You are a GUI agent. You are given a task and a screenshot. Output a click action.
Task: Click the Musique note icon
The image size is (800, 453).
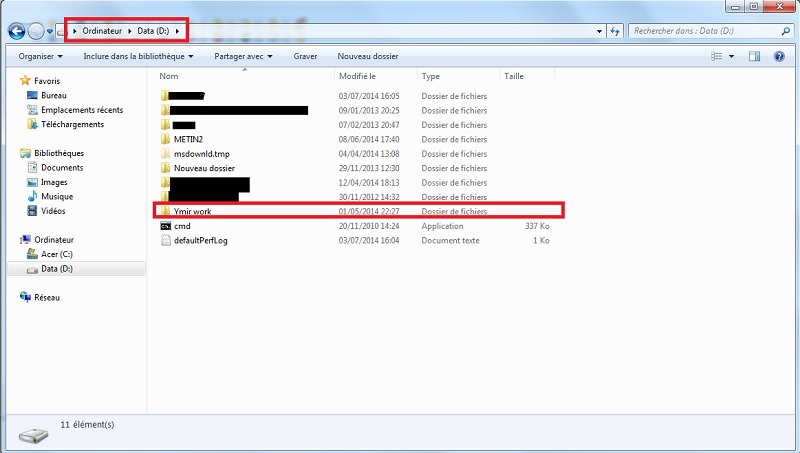(x=32, y=196)
